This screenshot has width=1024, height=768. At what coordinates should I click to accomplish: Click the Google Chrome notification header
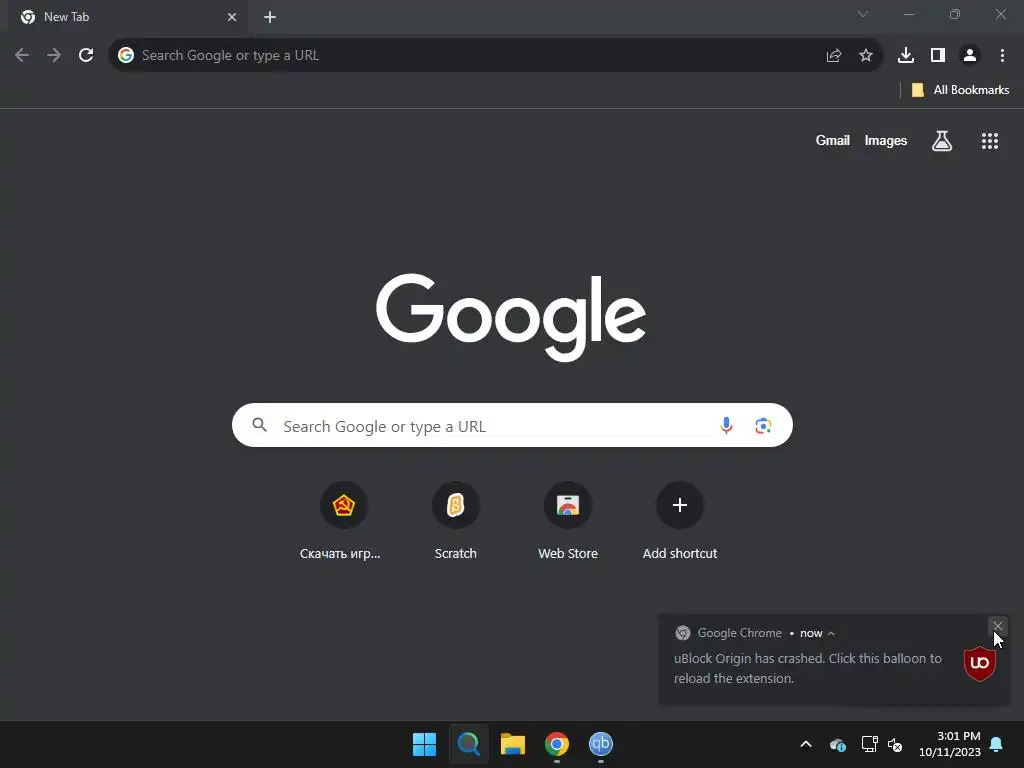(739, 633)
